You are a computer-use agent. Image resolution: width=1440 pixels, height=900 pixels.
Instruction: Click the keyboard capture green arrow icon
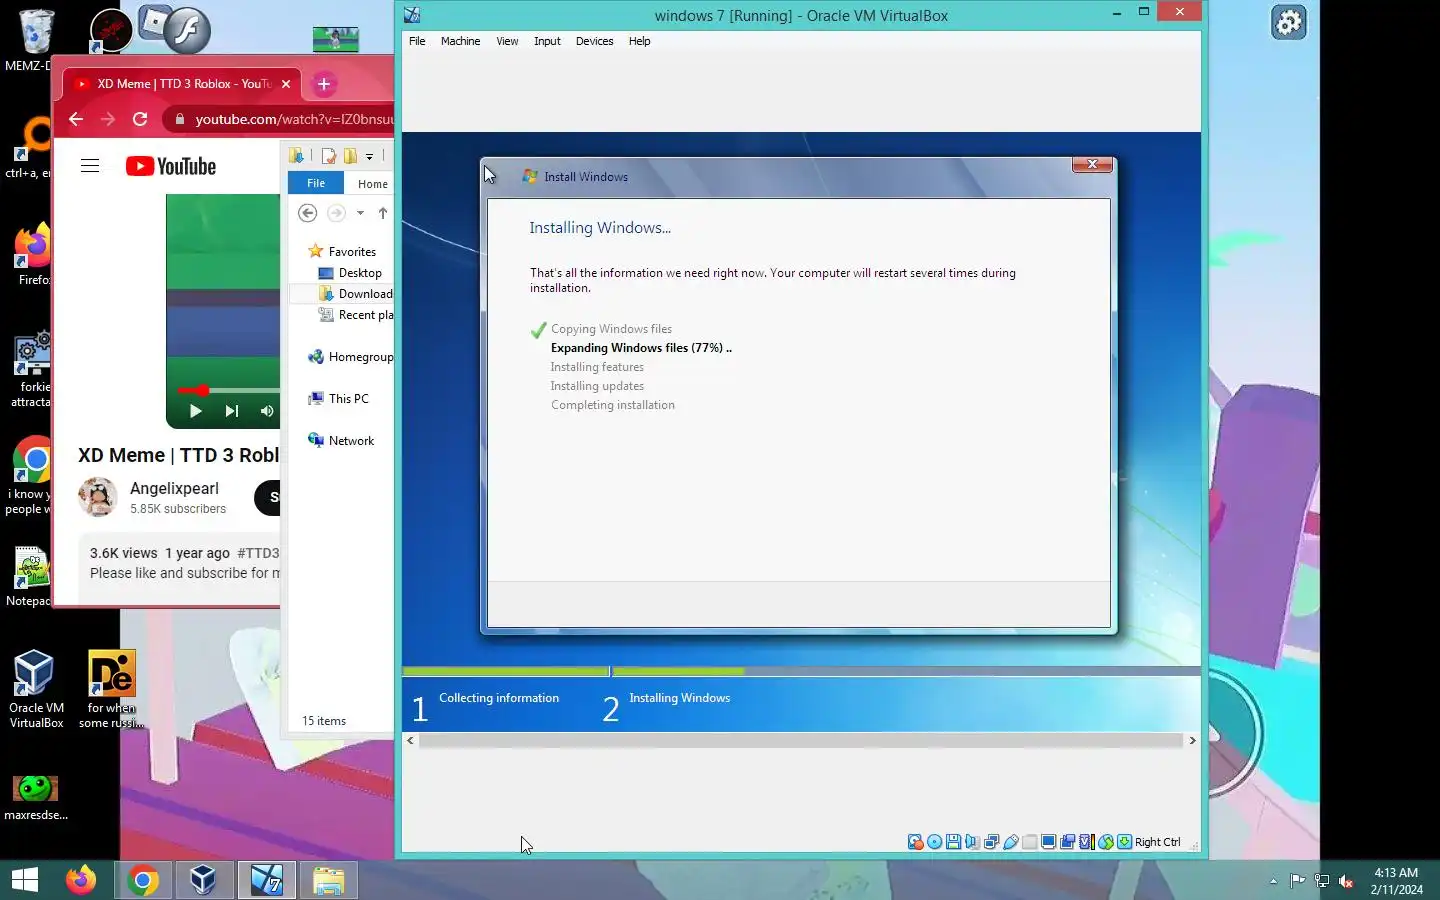click(1124, 842)
